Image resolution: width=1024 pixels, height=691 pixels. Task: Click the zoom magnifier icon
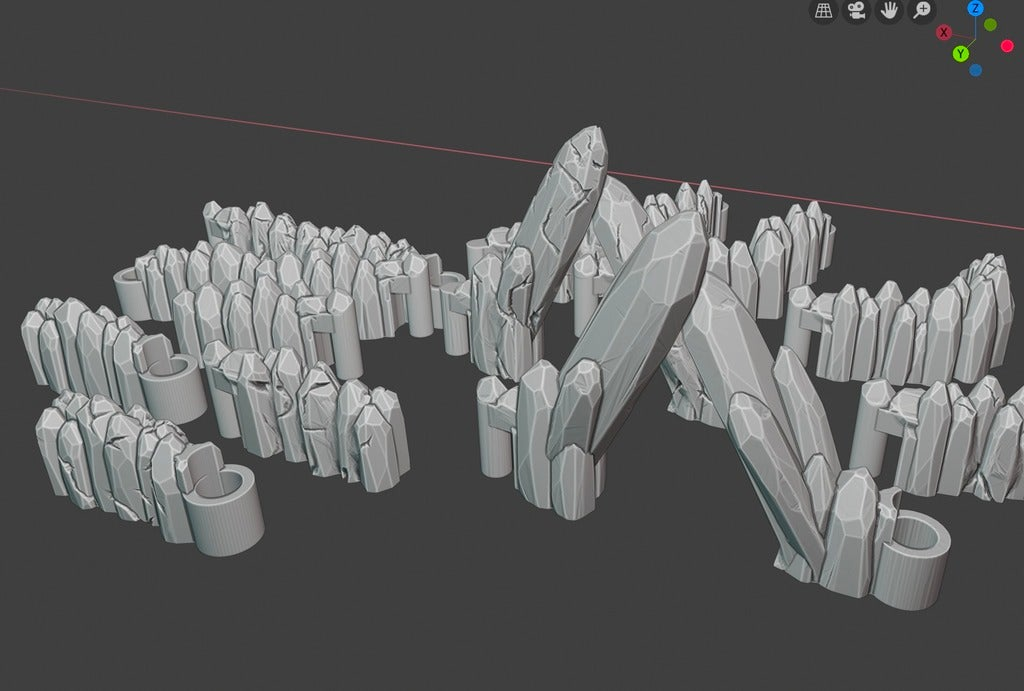pos(922,10)
